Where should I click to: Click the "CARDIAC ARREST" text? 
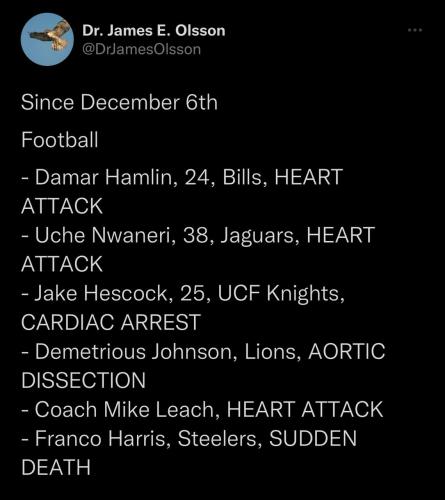point(111,322)
